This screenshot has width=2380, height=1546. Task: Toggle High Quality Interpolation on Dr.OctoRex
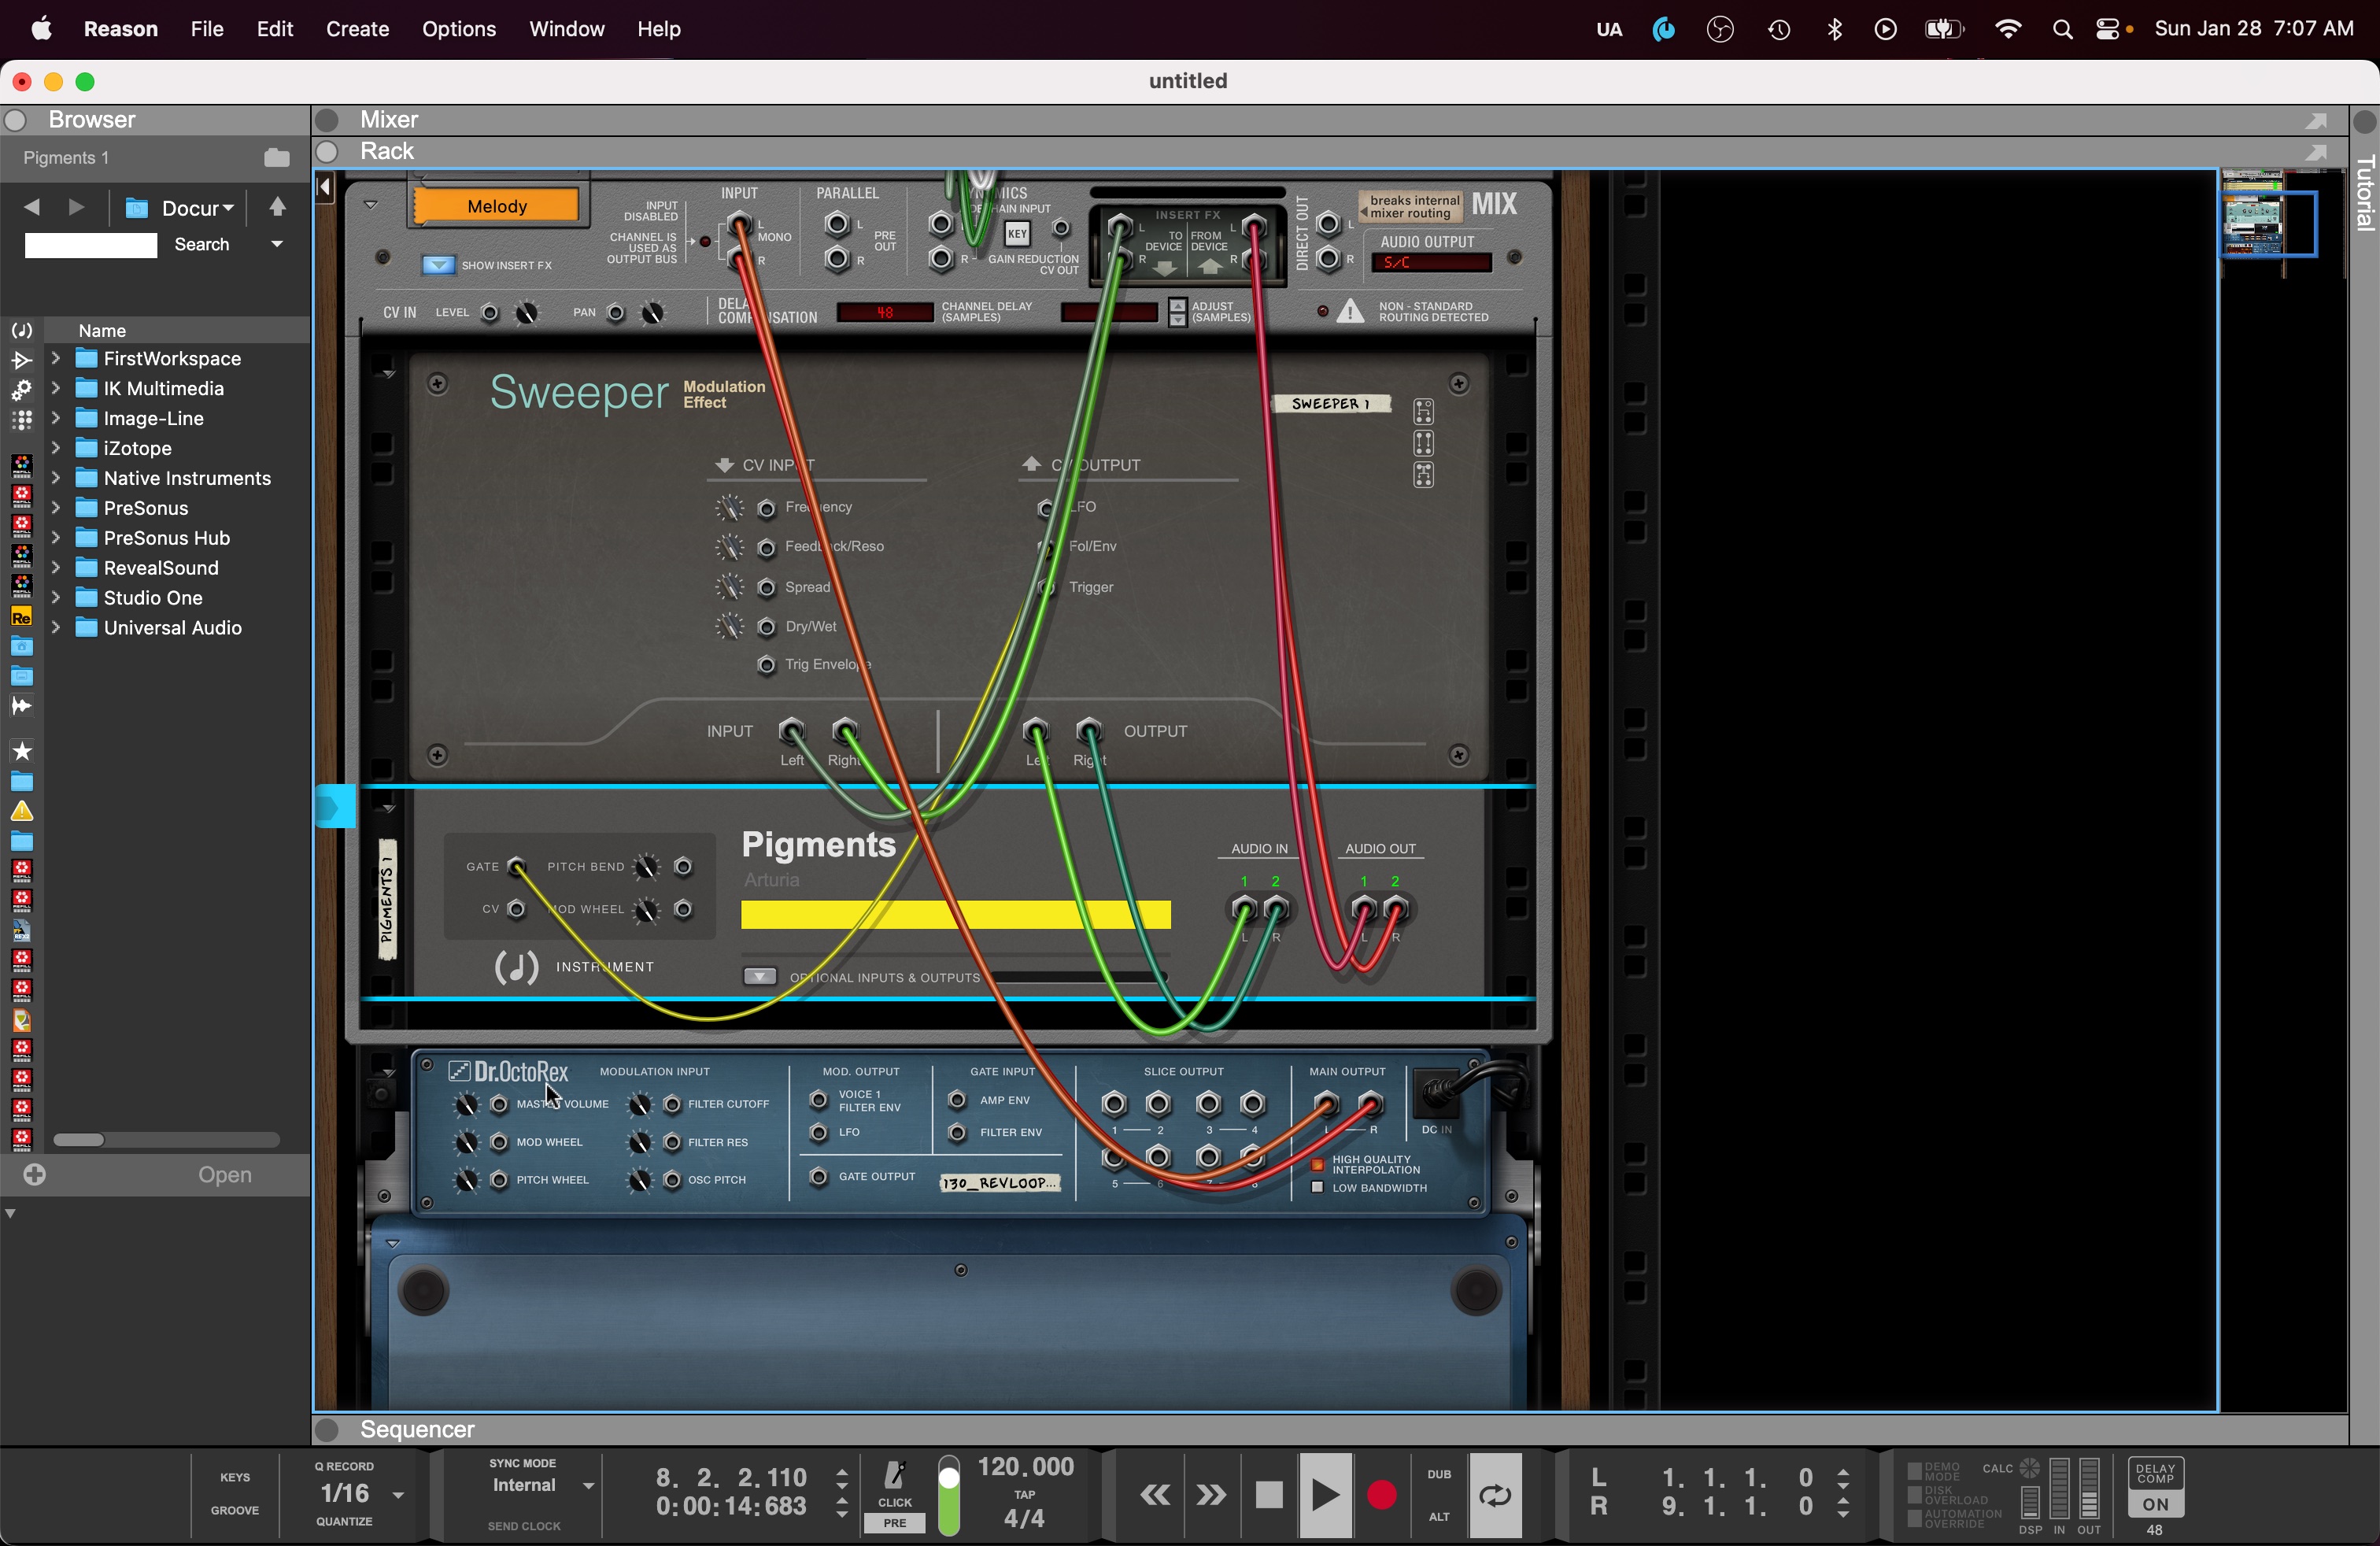[1317, 1165]
